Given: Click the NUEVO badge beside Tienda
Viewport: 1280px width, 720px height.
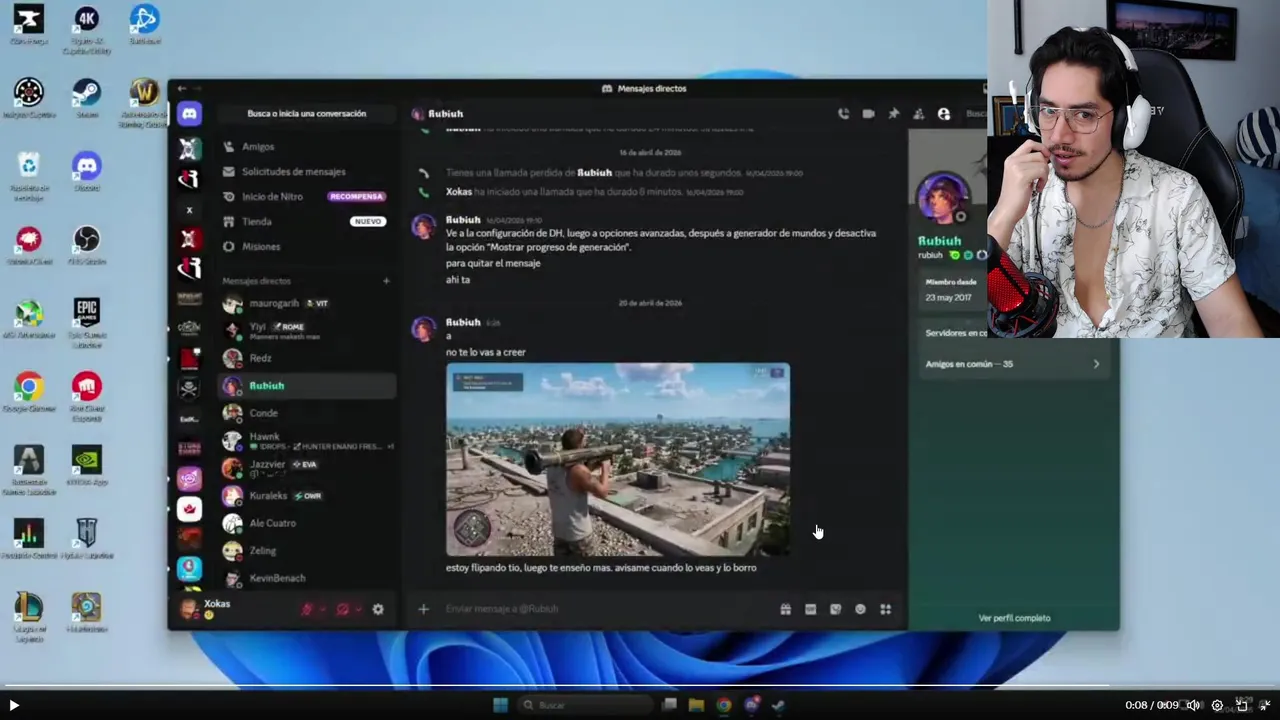Looking at the screenshot, I should 367,222.
